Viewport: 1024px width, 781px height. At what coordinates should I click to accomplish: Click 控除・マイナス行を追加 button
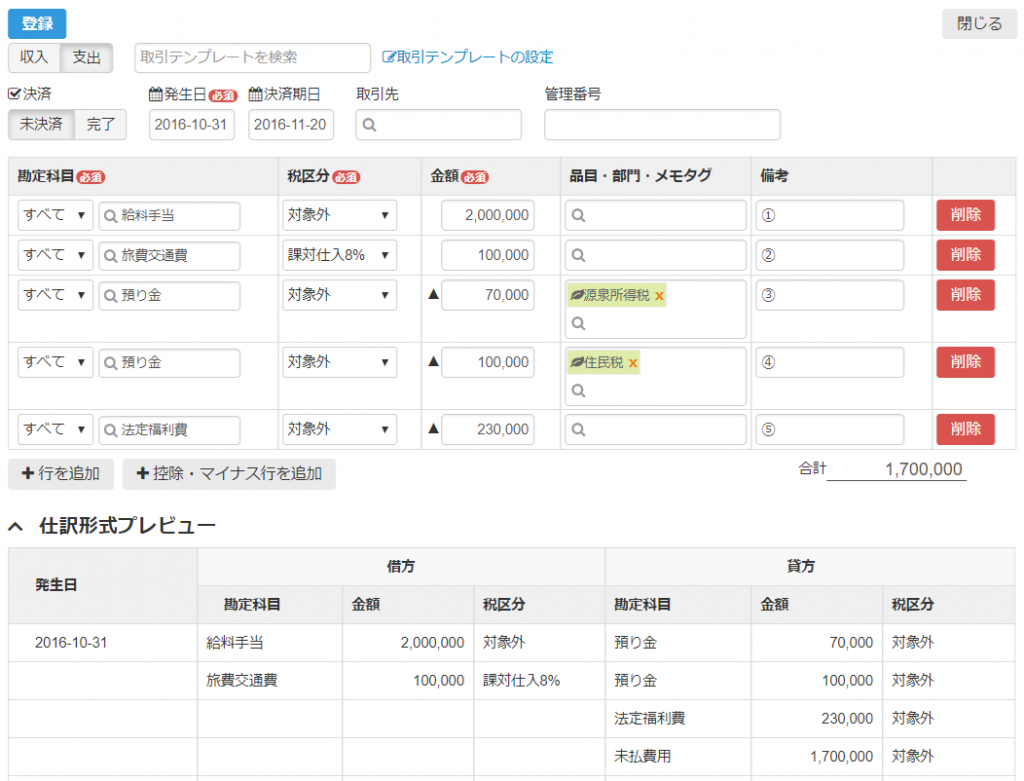point(229,474)
